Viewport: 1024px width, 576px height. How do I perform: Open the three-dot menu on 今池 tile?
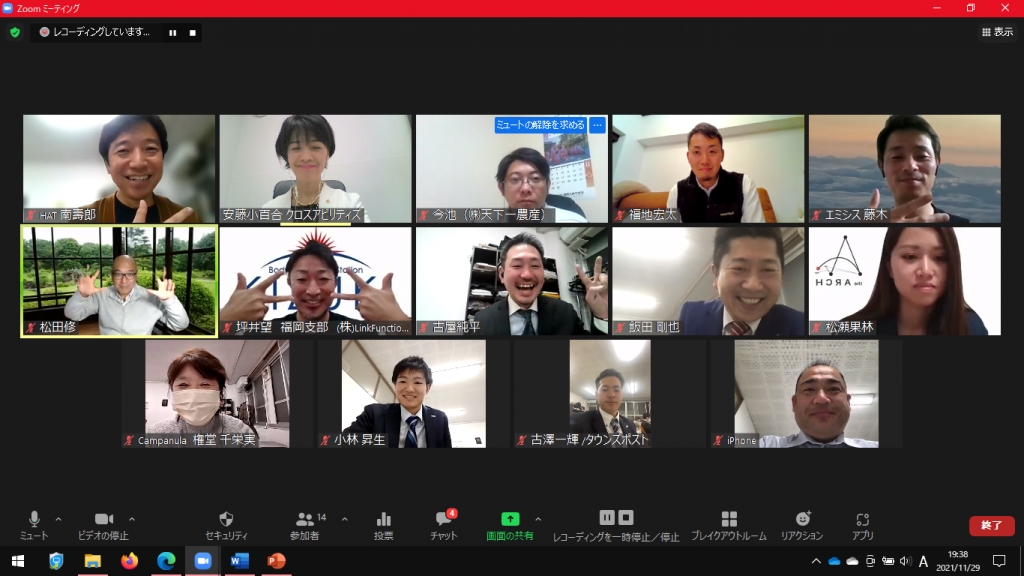click(x=597, y=125)
